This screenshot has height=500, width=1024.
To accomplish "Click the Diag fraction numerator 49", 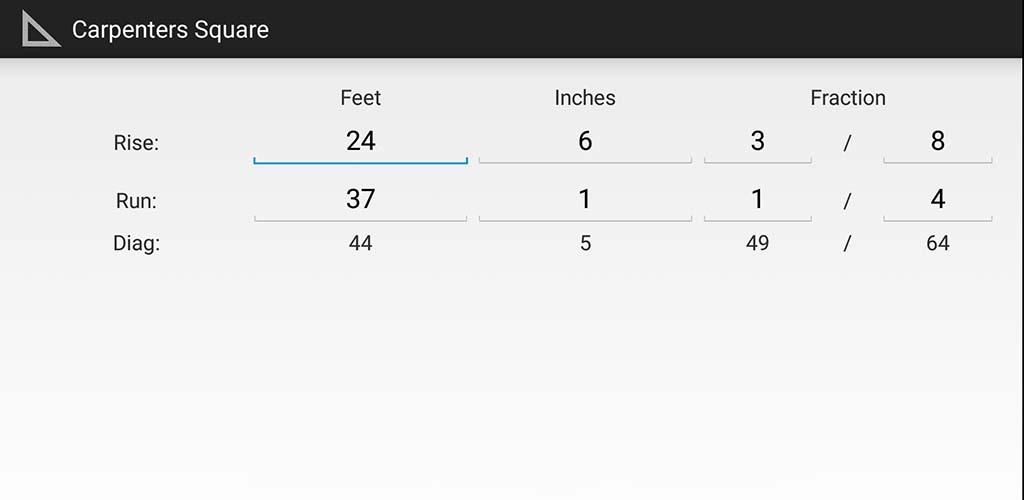I will pos(758,243).
